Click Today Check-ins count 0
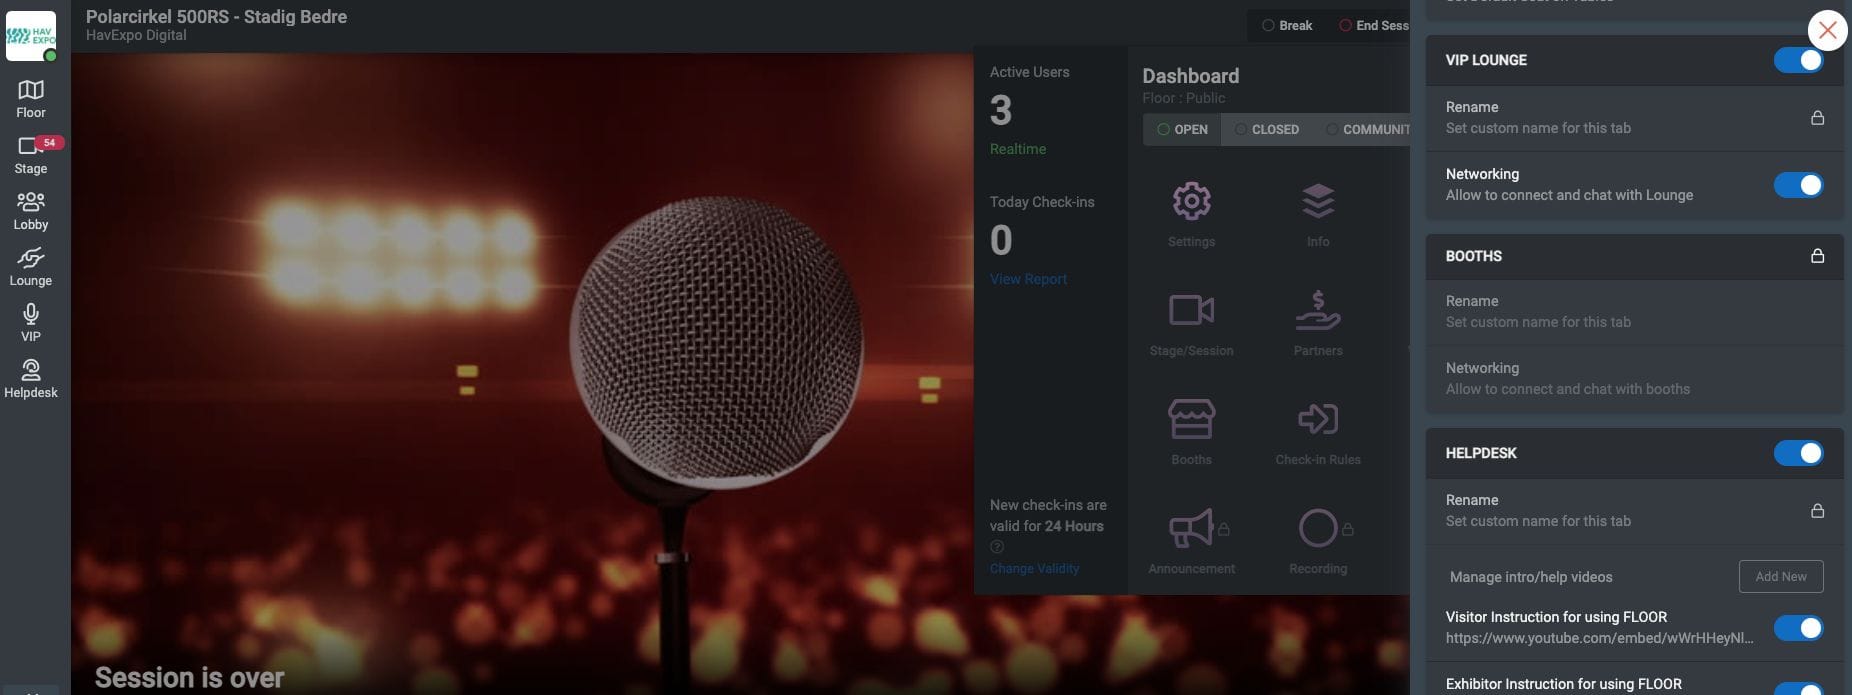This screenshot has height=695, width=1852. coord(1001,240)
